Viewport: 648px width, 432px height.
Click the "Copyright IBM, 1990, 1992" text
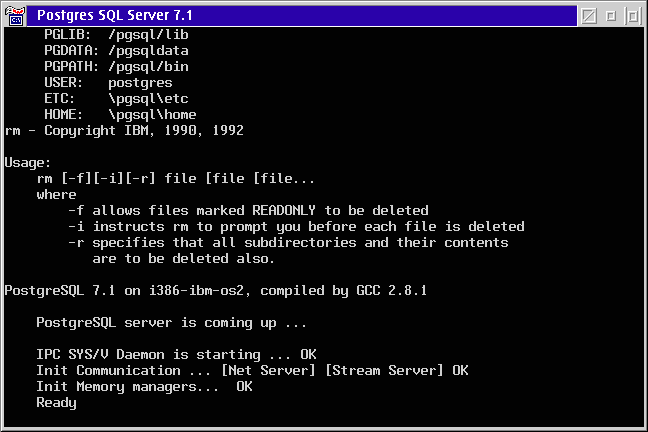pos(144,131)
